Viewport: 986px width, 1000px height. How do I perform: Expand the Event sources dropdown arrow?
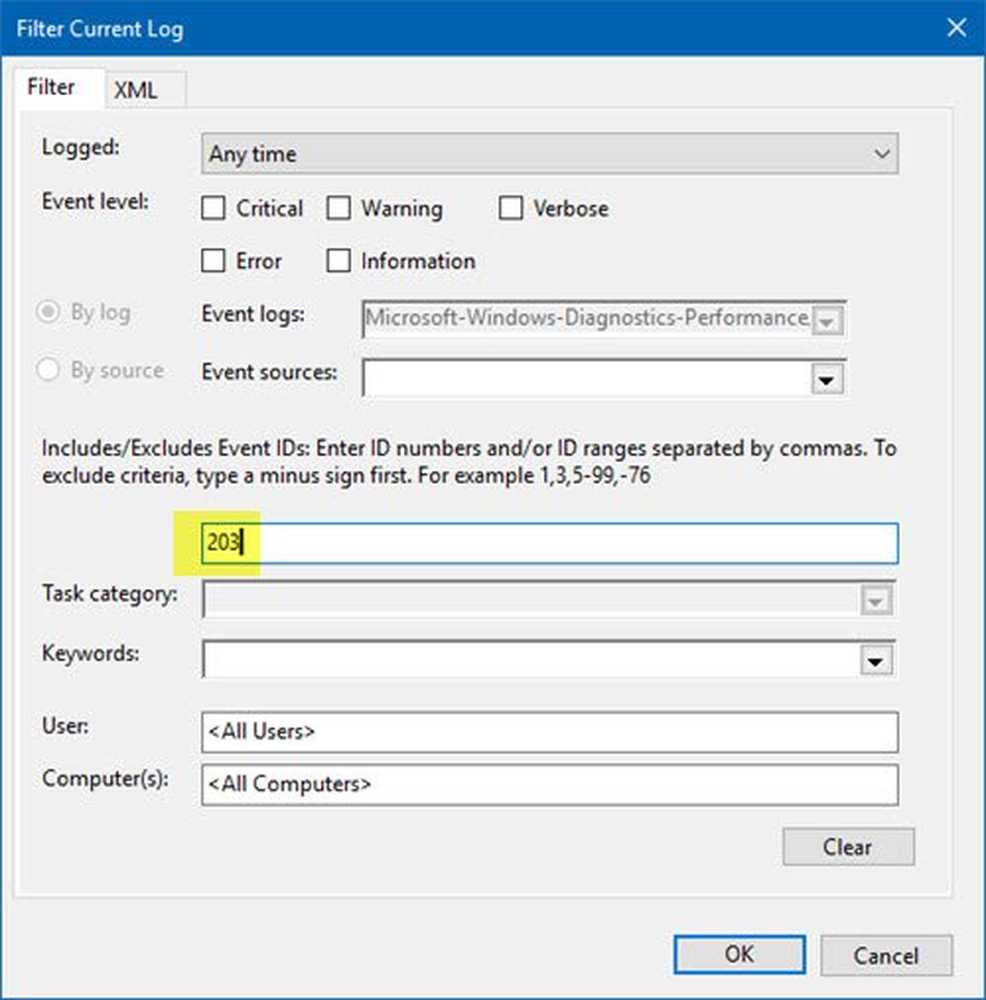(x=827, y=380)
